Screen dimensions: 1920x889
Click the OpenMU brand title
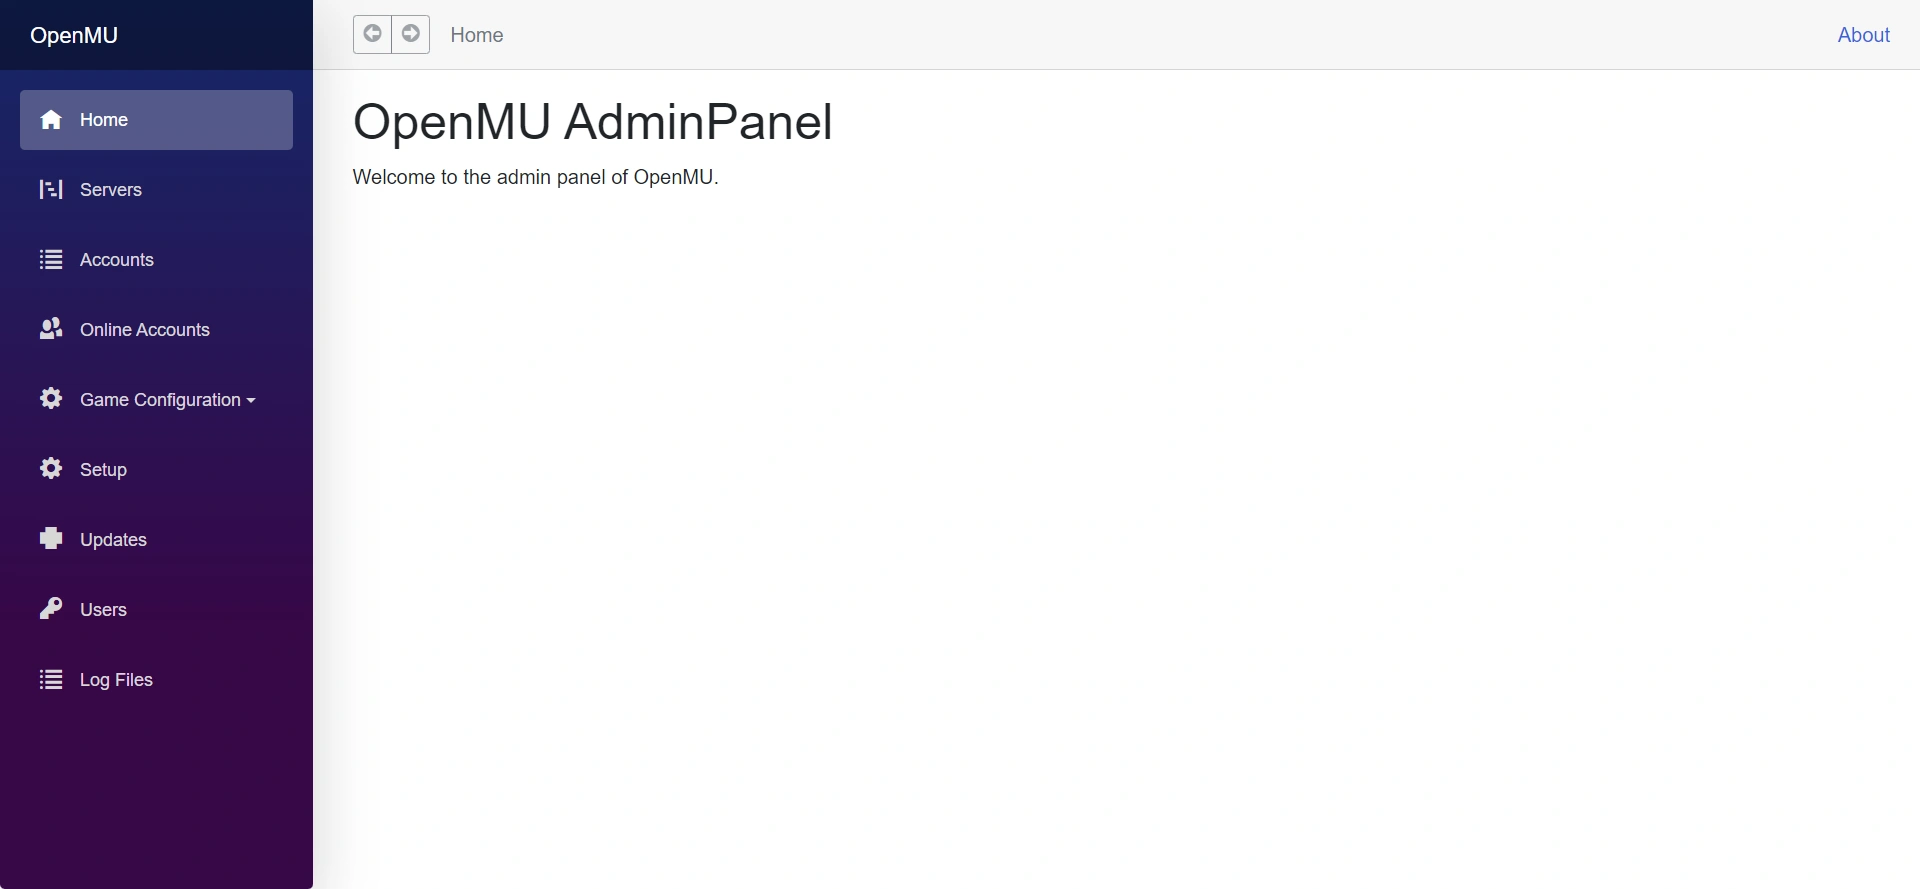pyautogui.click(x=74, y=35)
